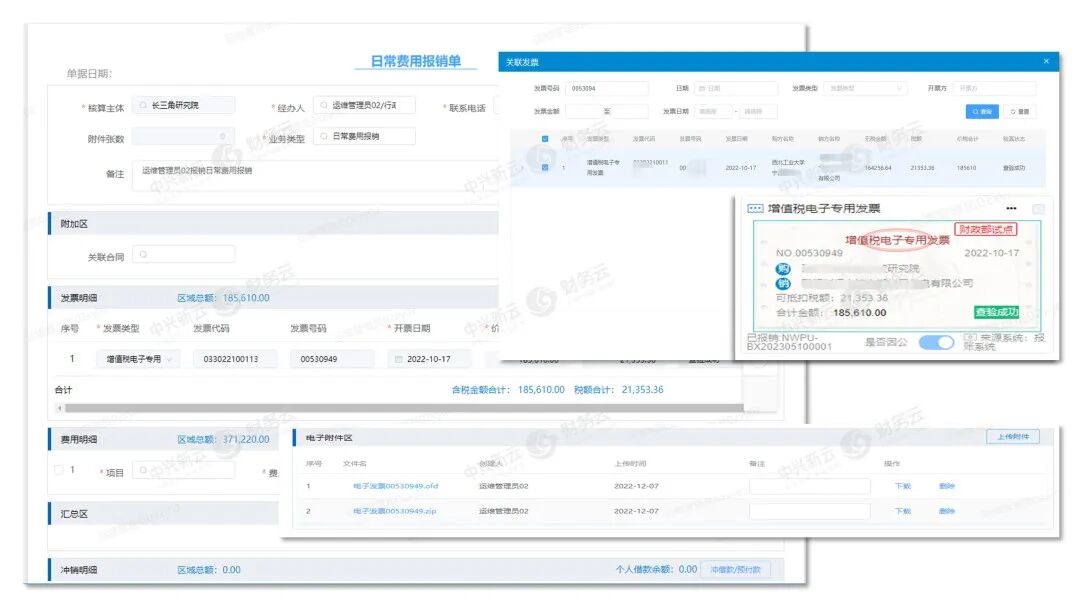Open file 电子发票00530949.zip
Screen dimensions: 1080x607
click(395, 511)
